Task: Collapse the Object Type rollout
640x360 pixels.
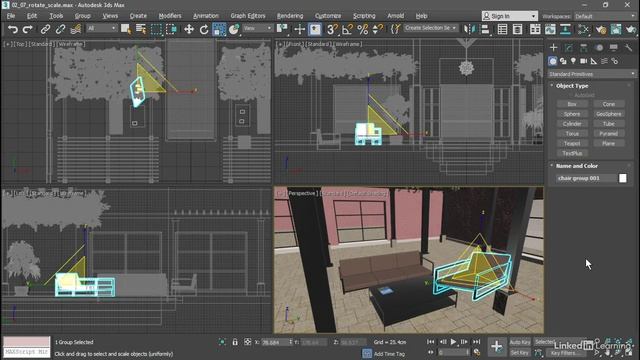Action: [572, 86]
